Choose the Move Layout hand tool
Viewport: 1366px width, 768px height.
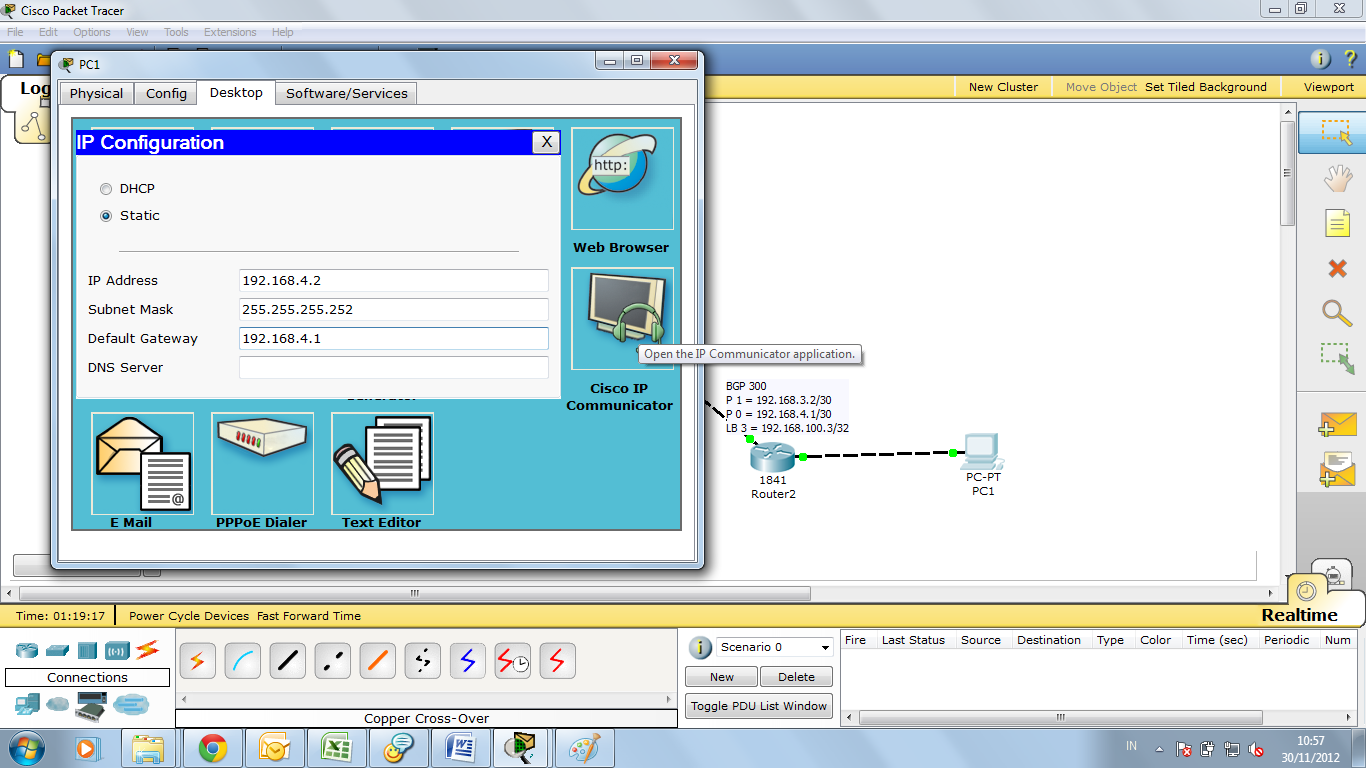1337,178
